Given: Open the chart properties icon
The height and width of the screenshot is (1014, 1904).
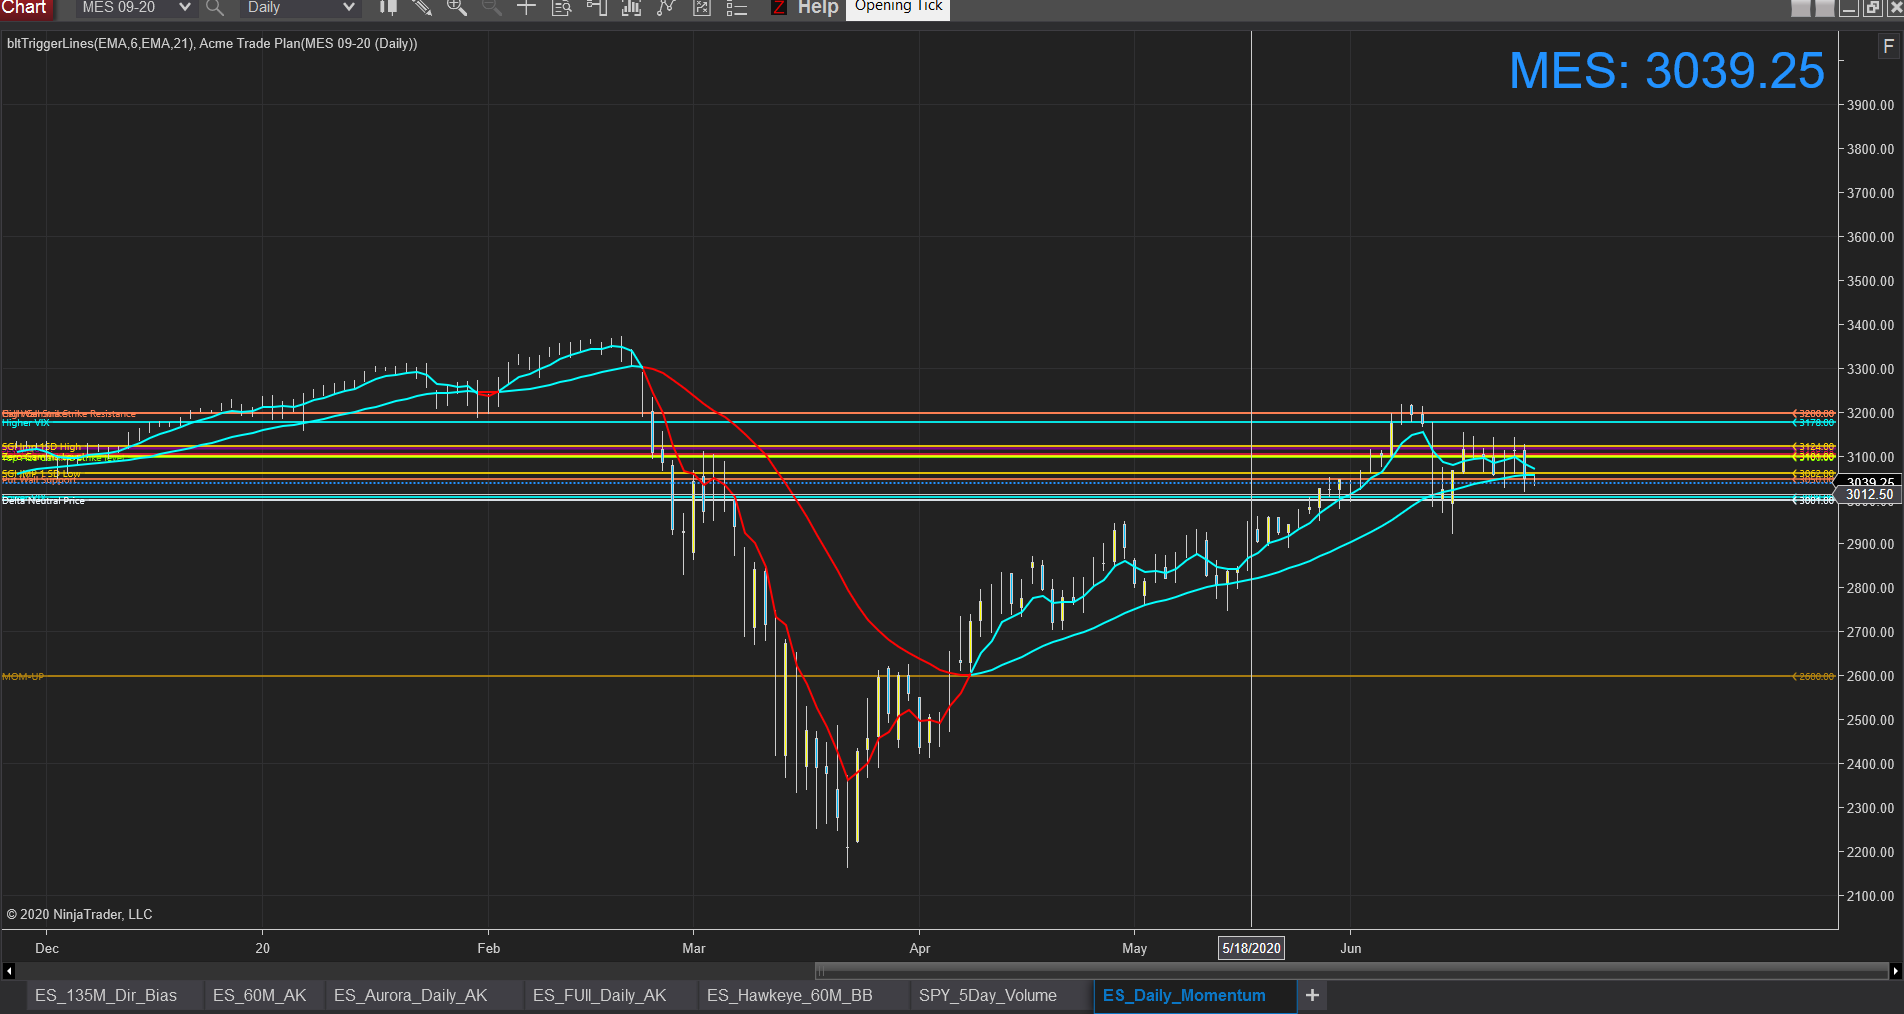Looking at the screenshot, I should click(x=702, y=8).
